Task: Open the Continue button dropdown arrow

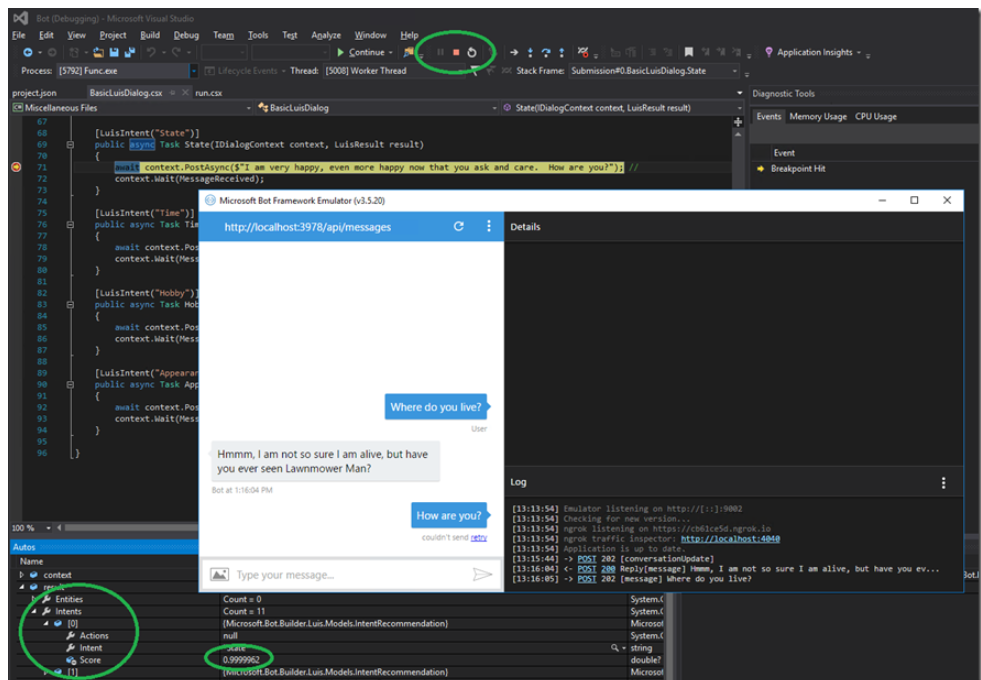Action: (390, 53)
